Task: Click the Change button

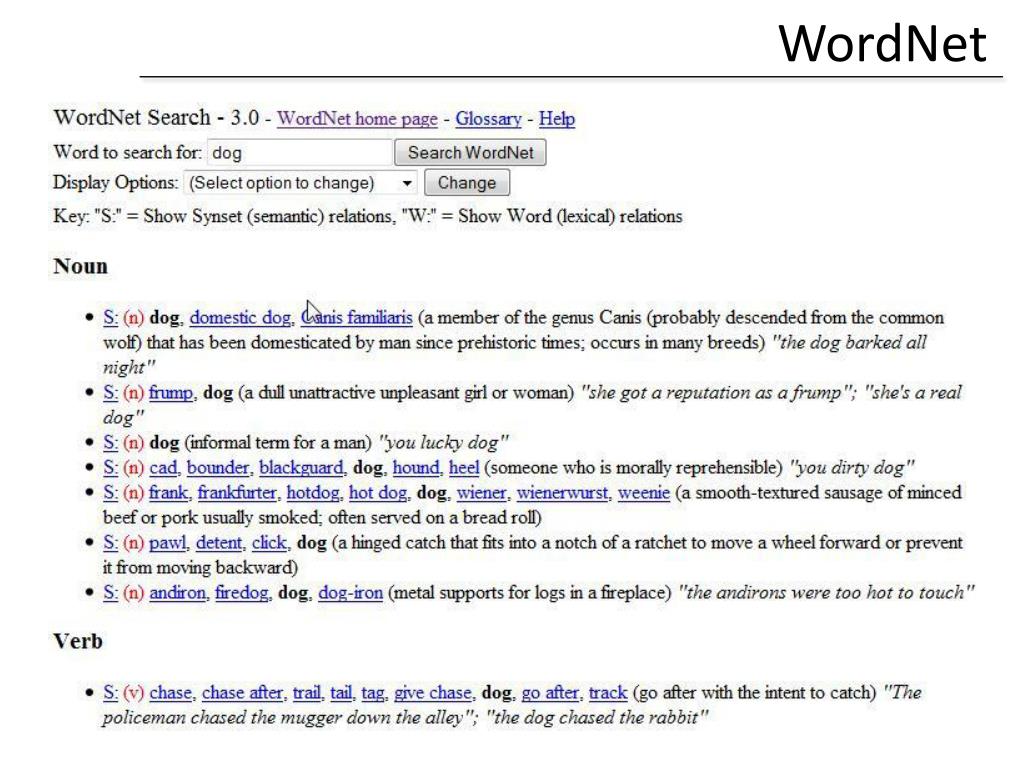Action: [467, 183]
